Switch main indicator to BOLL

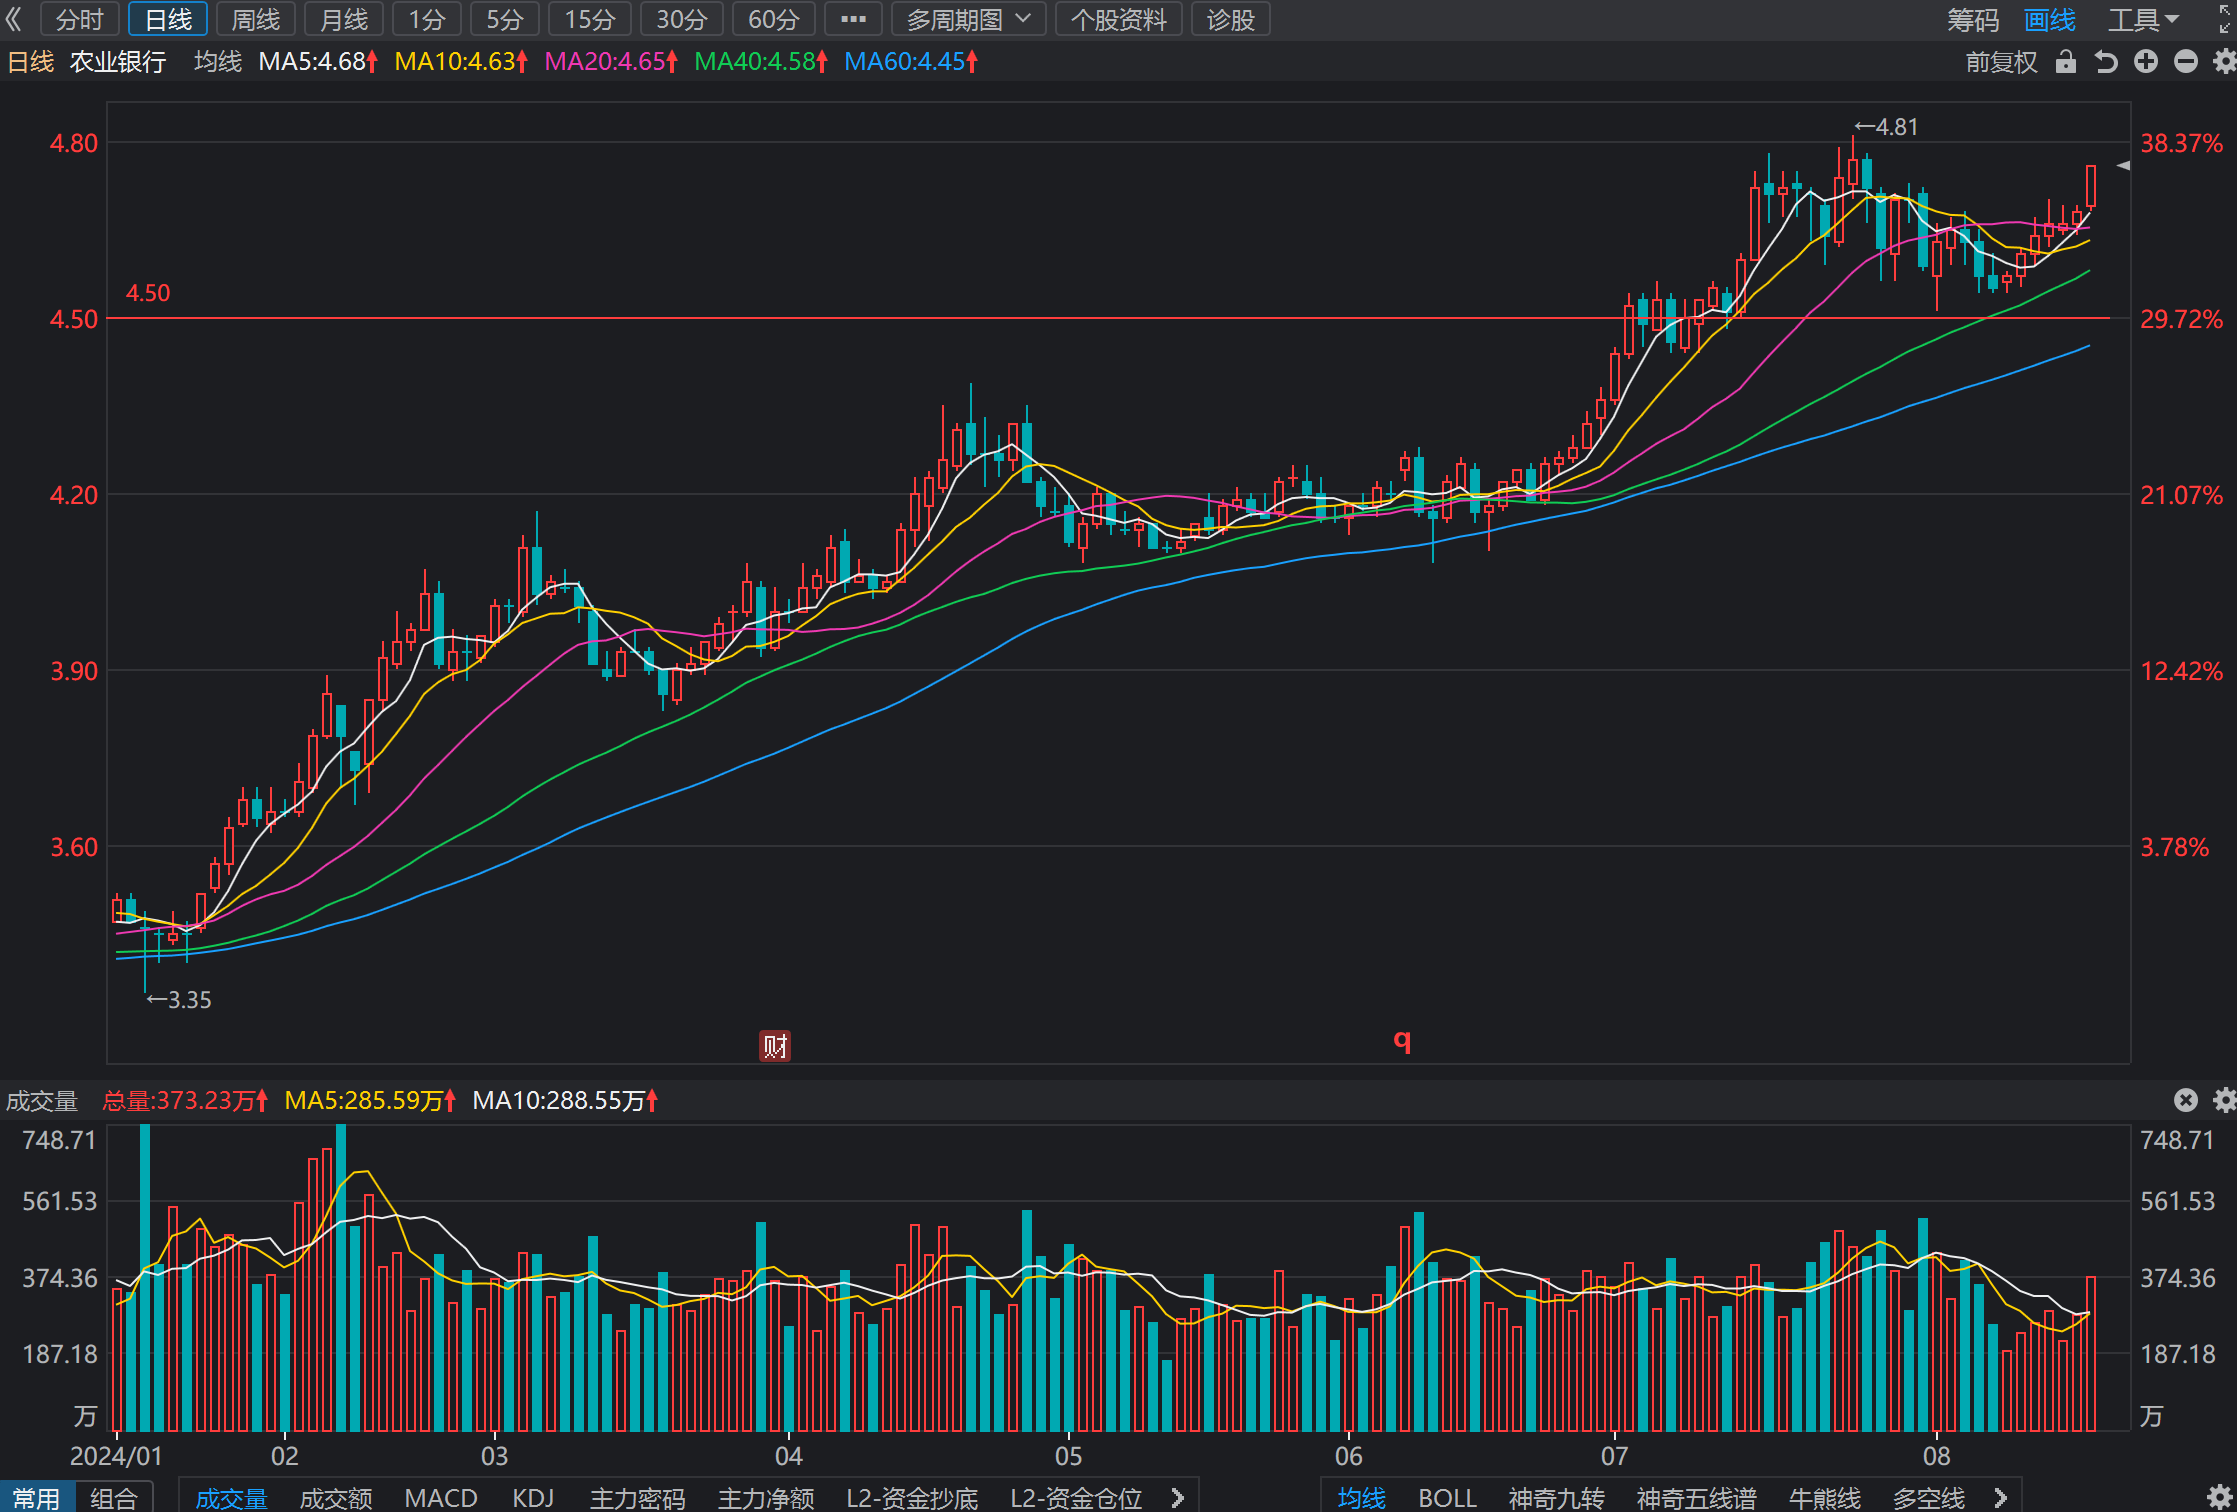(x=1447, y=1497)
